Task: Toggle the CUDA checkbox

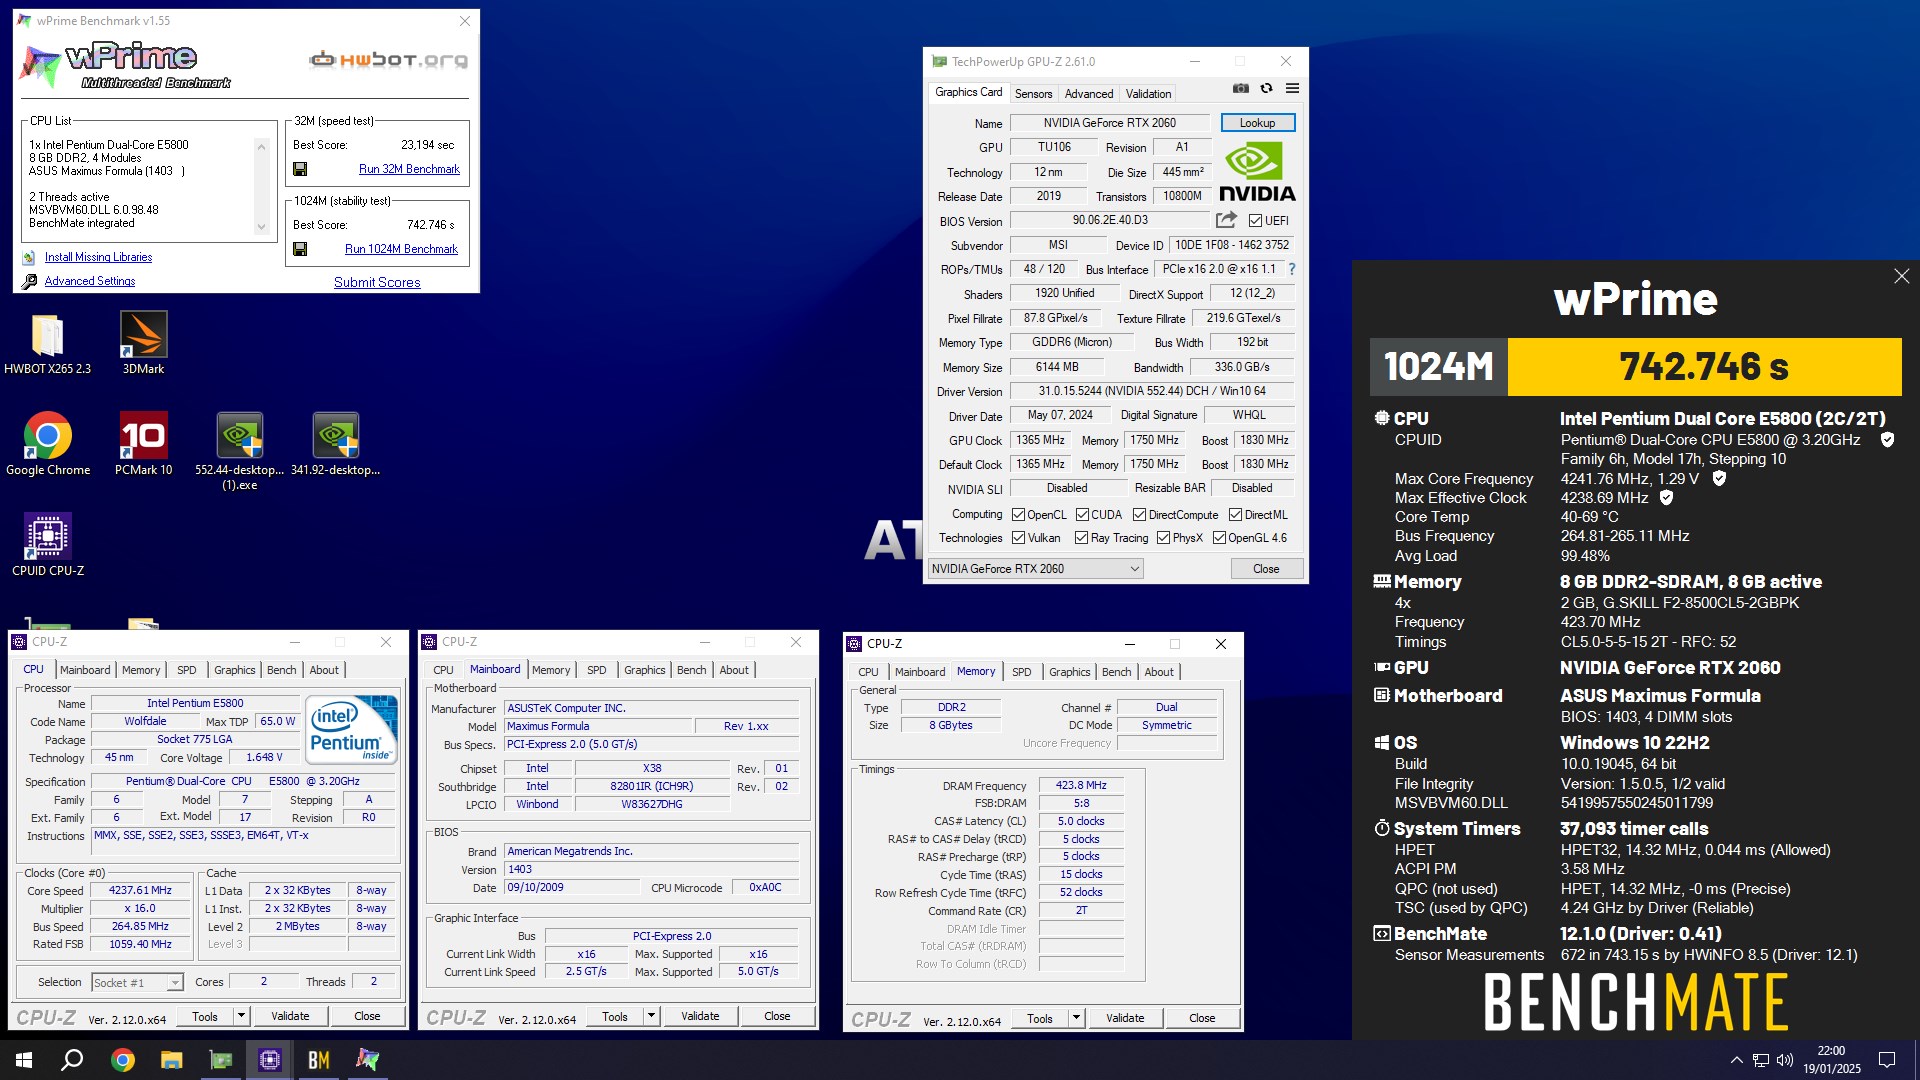Action: [x=1082, y=515]
